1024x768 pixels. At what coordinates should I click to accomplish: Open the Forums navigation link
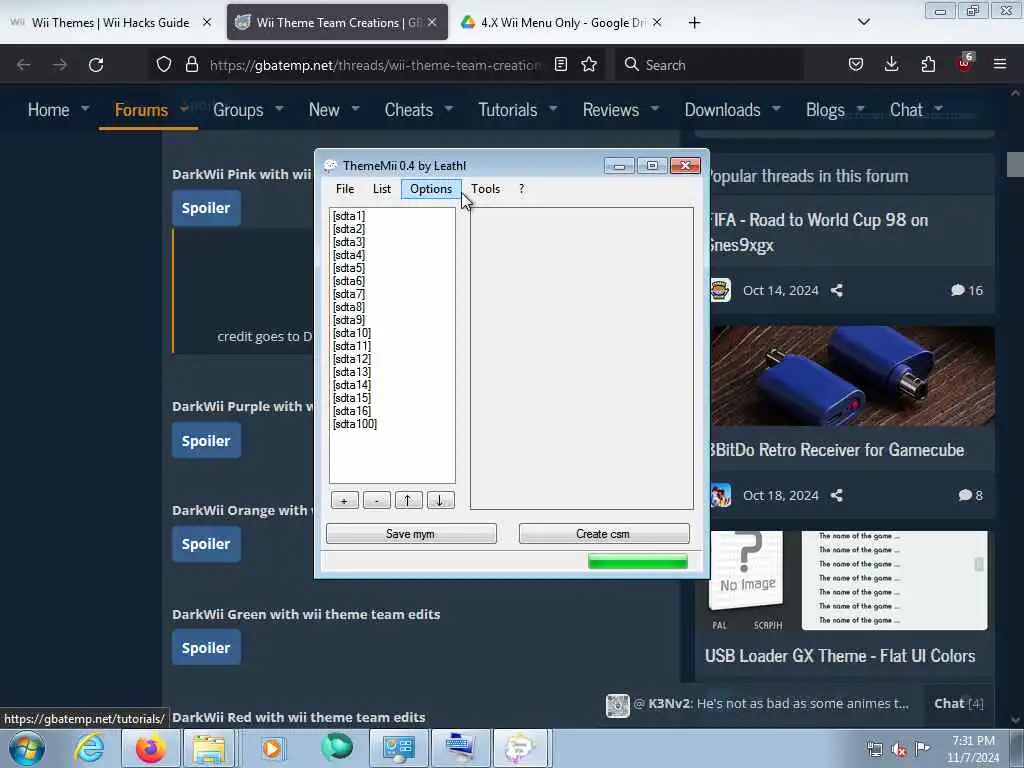(x=141, y=110)
